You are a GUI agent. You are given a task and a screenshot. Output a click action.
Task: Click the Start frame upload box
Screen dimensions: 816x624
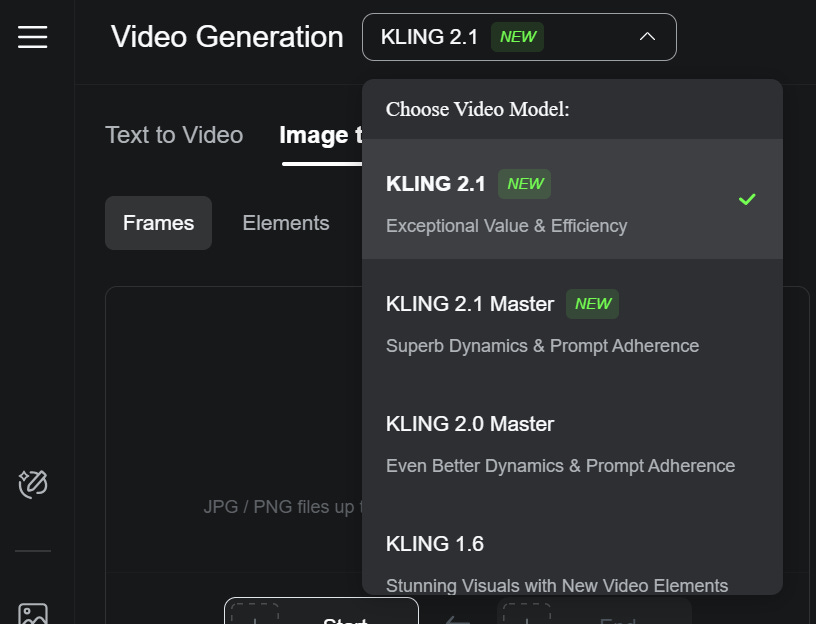(321, 611)
